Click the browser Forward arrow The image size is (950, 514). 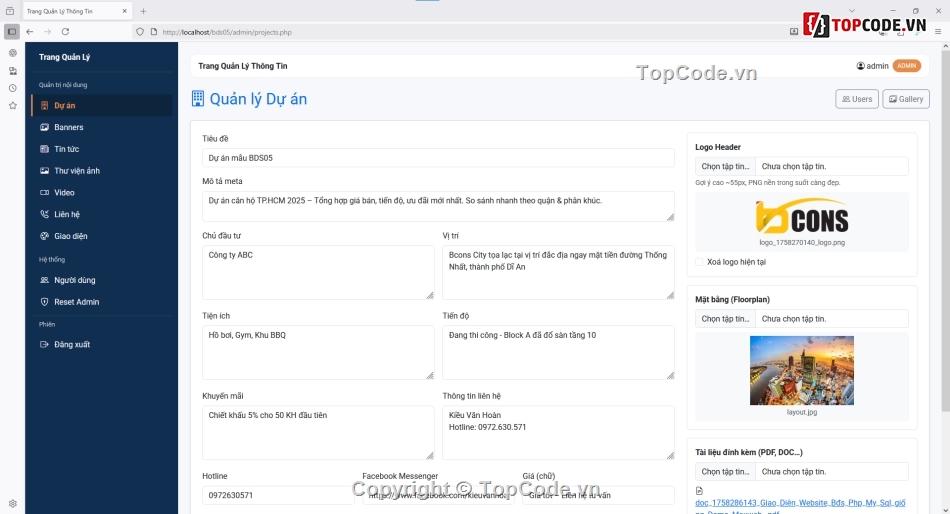(47, 32)
